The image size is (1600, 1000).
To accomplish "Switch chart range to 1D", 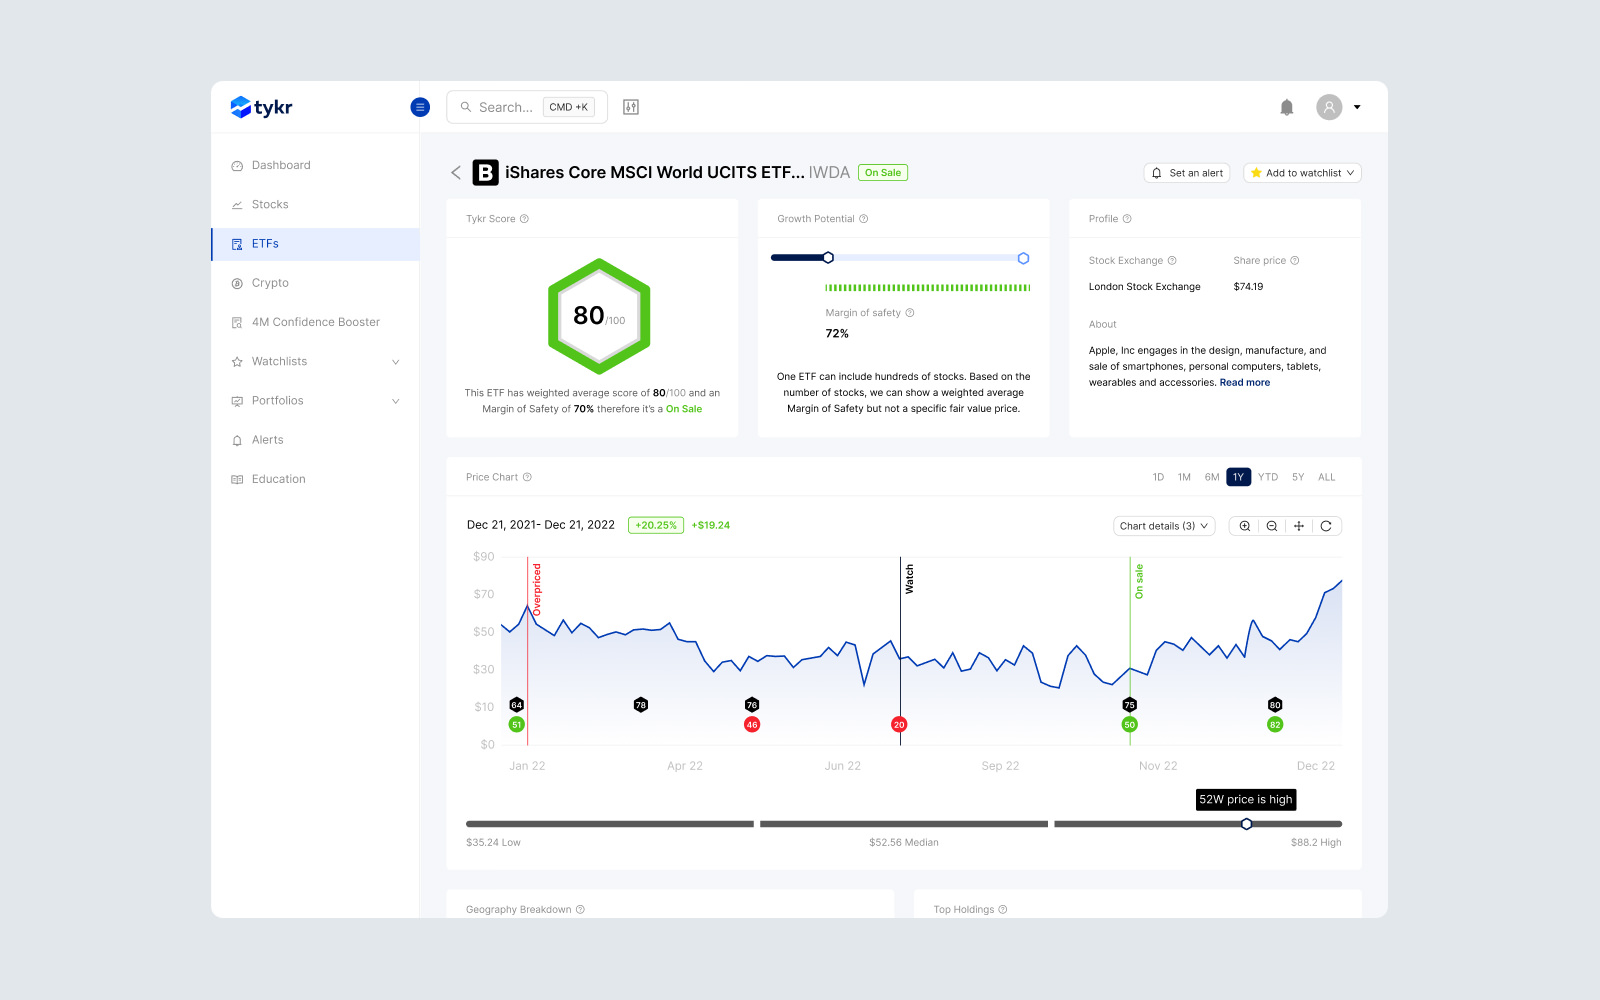I will [1158, 477].
